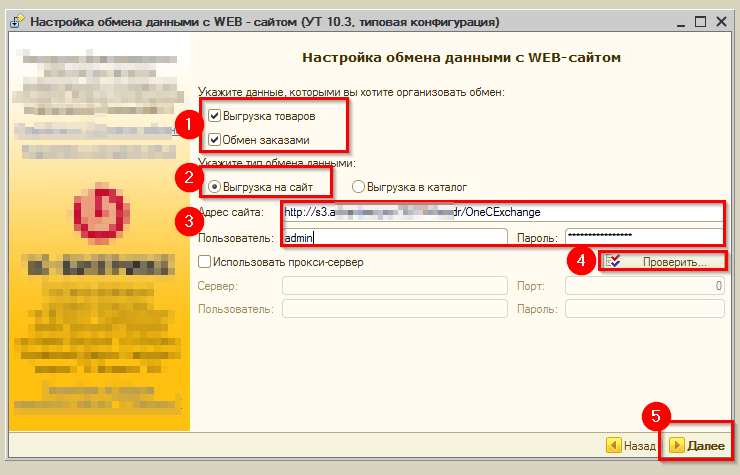Click the proxy Порт number field
This screenshot has width=740, height=475.
pos(643,286)
